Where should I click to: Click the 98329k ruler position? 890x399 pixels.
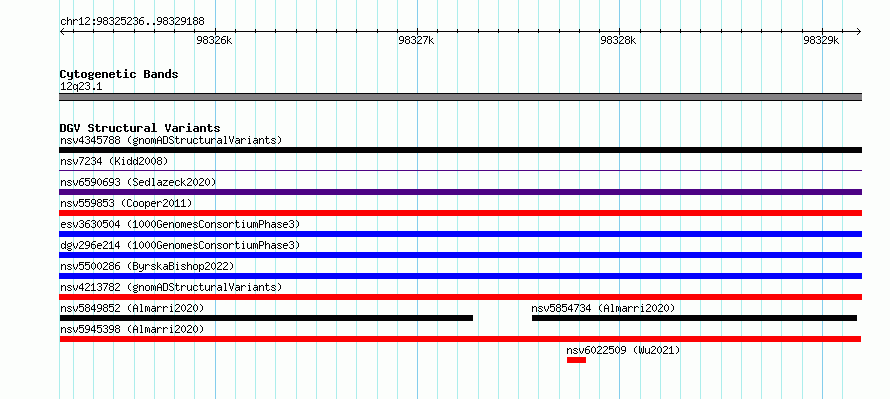click(821, 40)
